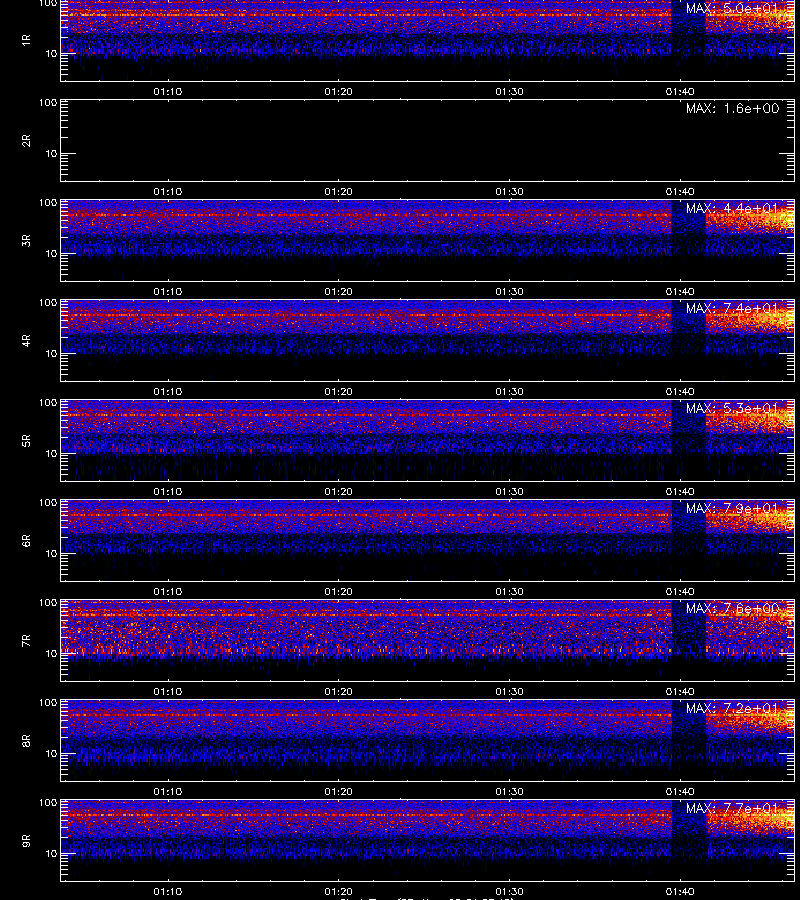This screenshot has width=800, height=900.
Task: Click the 10 axis value of 2R
Action: click(51, 154)
